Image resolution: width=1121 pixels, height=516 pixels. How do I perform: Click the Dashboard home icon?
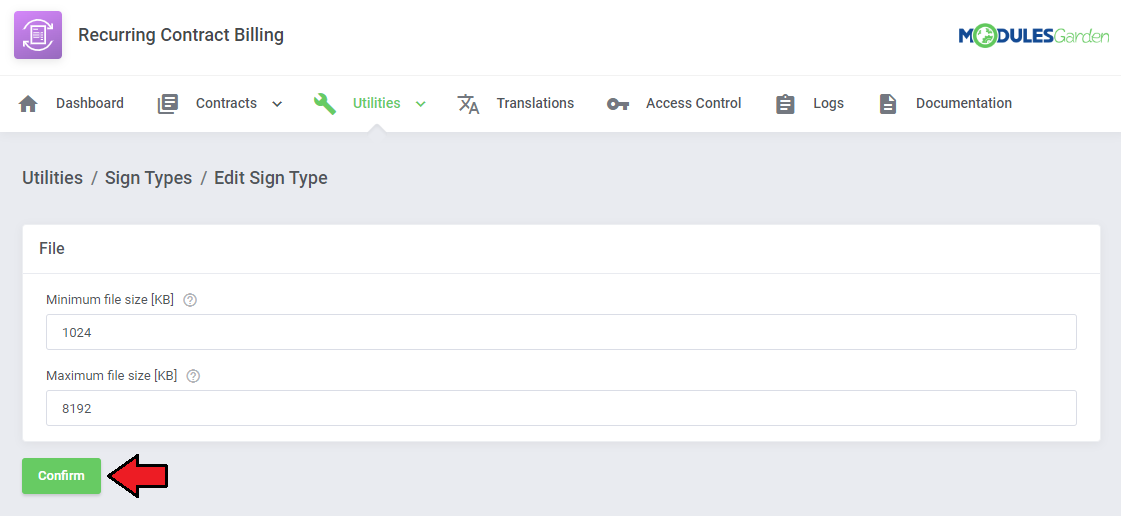pyautogui.click(x=28, y=104)
